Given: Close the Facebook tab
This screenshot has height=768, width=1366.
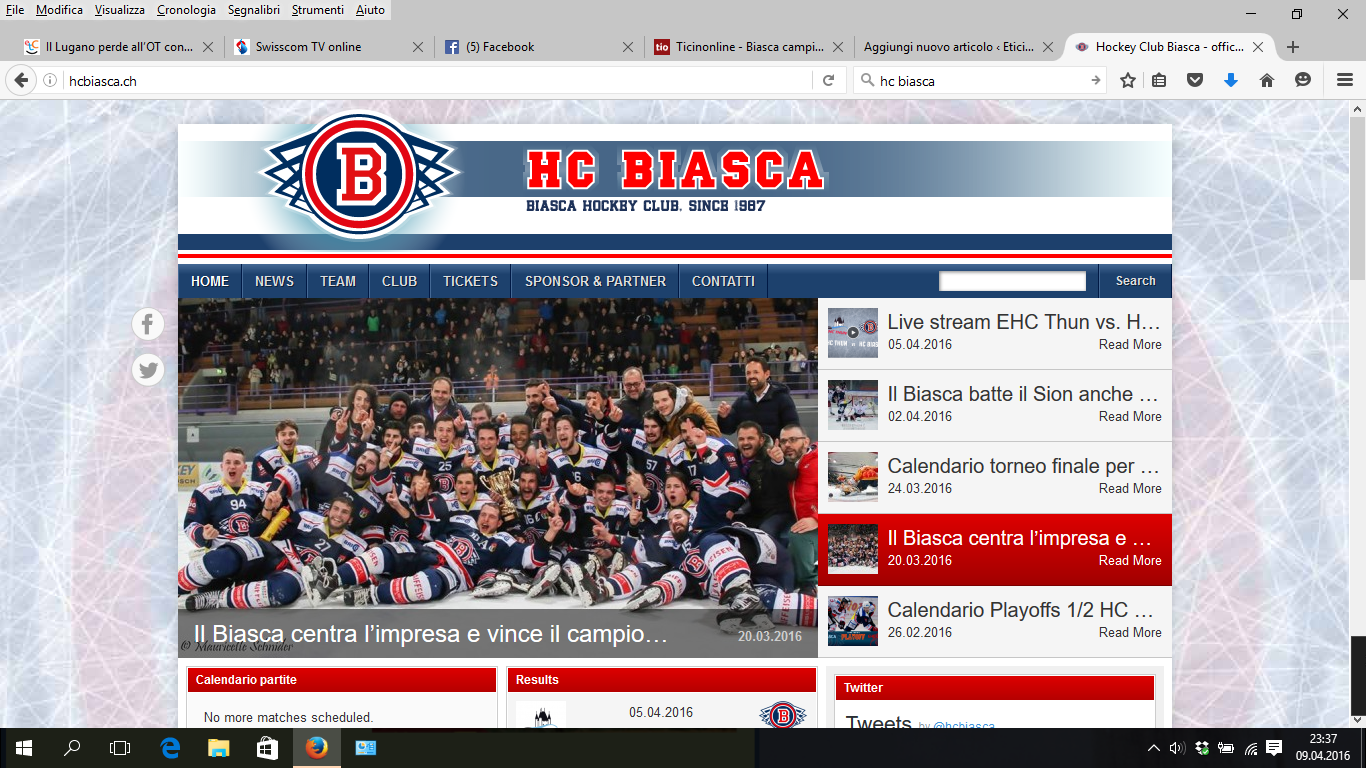Looking at the screenshot, I should click(628, 47).
